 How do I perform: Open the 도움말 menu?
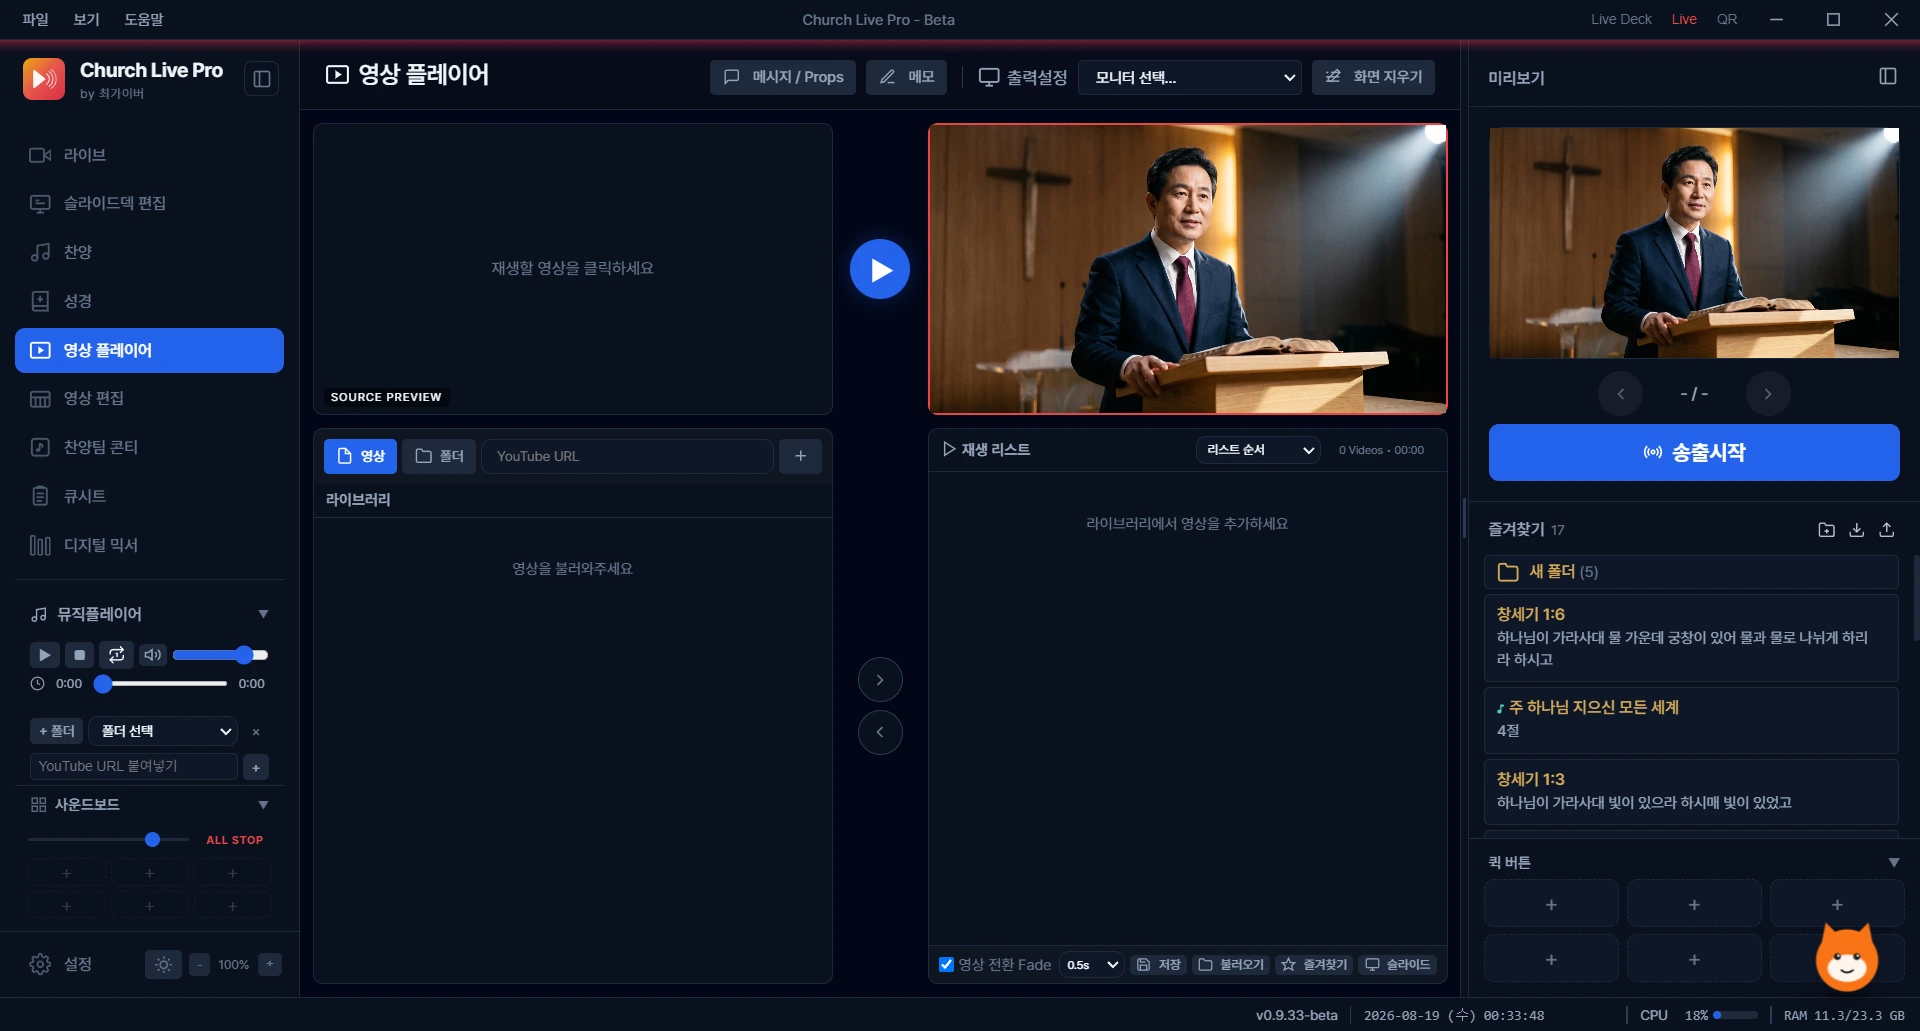tap(144, 19)
